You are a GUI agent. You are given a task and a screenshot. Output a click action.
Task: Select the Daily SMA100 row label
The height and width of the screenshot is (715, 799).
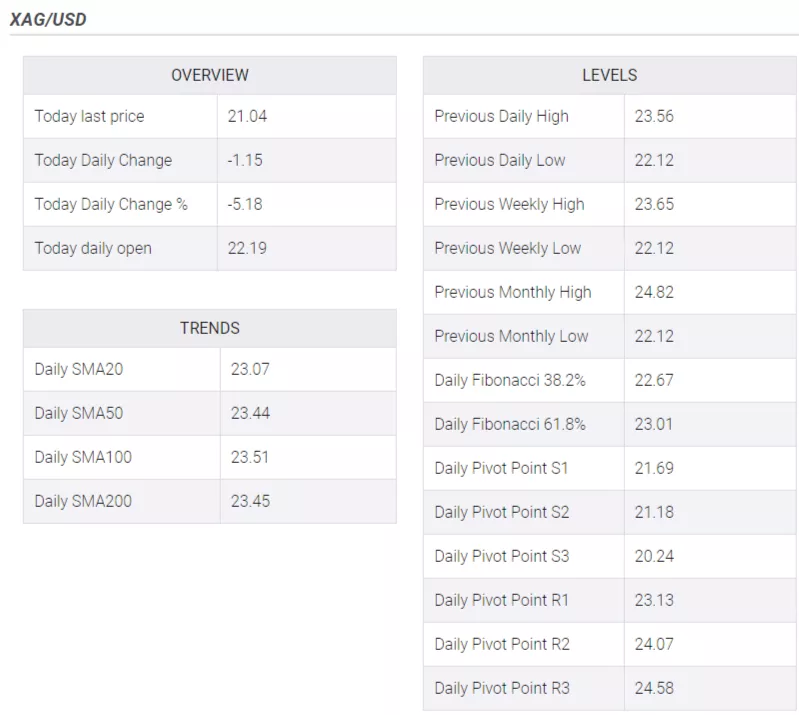[83, 457]
